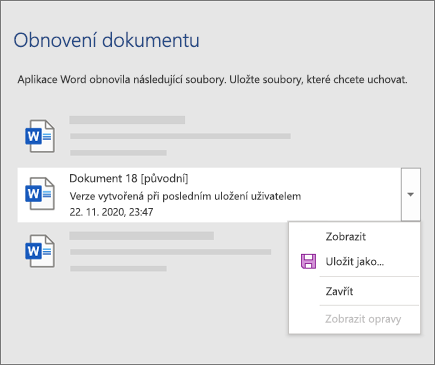The width and height of the screenshot is (435, 365).
Task: Select the Dokument 18 [původní] title
Action: click(129, 179)
